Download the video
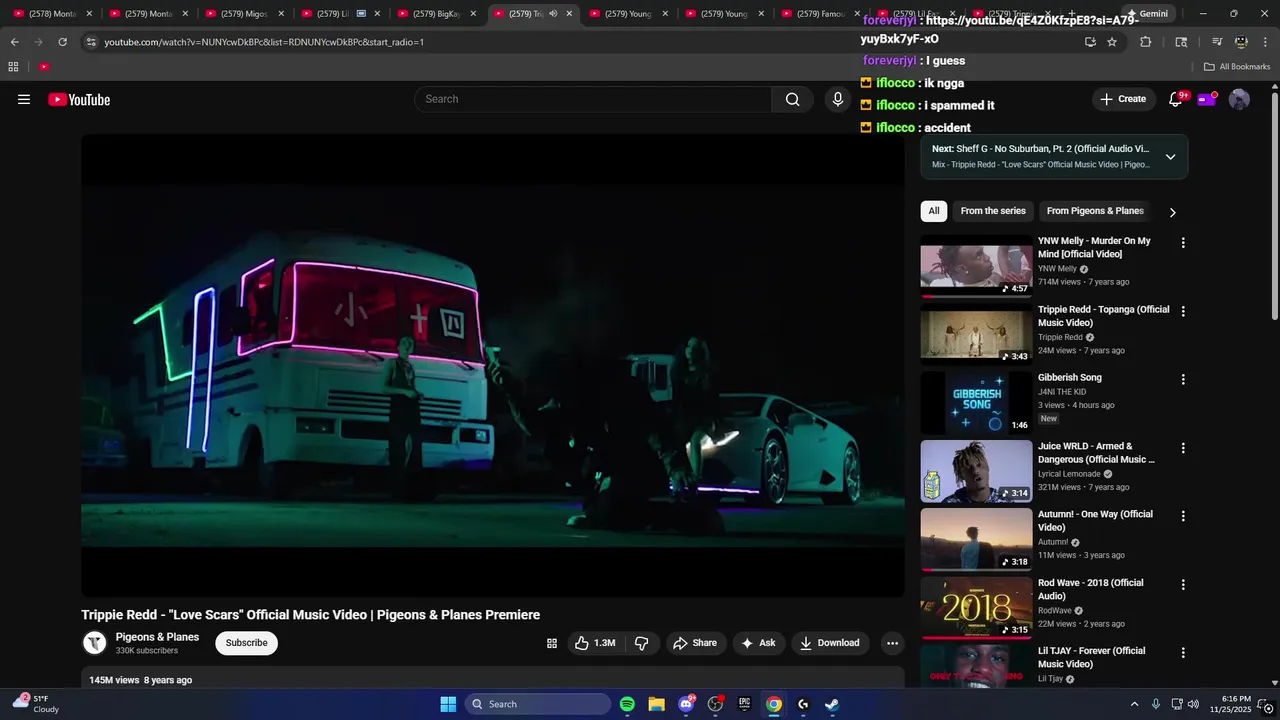This screenshot has width=1280, height=720. click(x=830, y=643)
